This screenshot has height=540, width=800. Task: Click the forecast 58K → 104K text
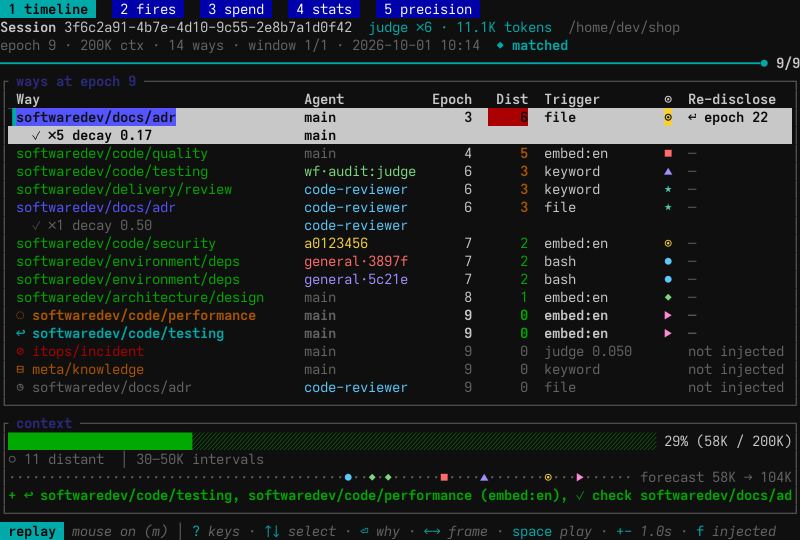tap(716, 477)
